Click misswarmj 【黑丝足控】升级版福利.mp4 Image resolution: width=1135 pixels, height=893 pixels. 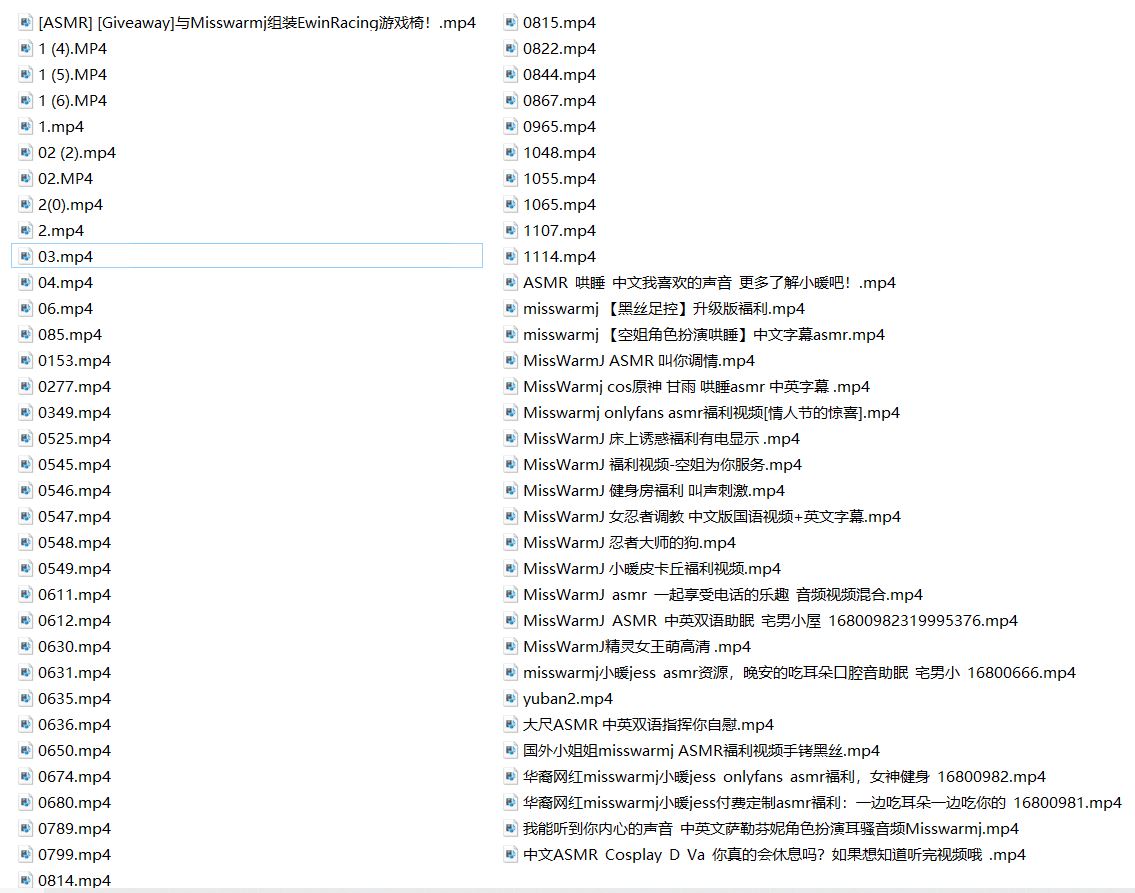point(664,309)
